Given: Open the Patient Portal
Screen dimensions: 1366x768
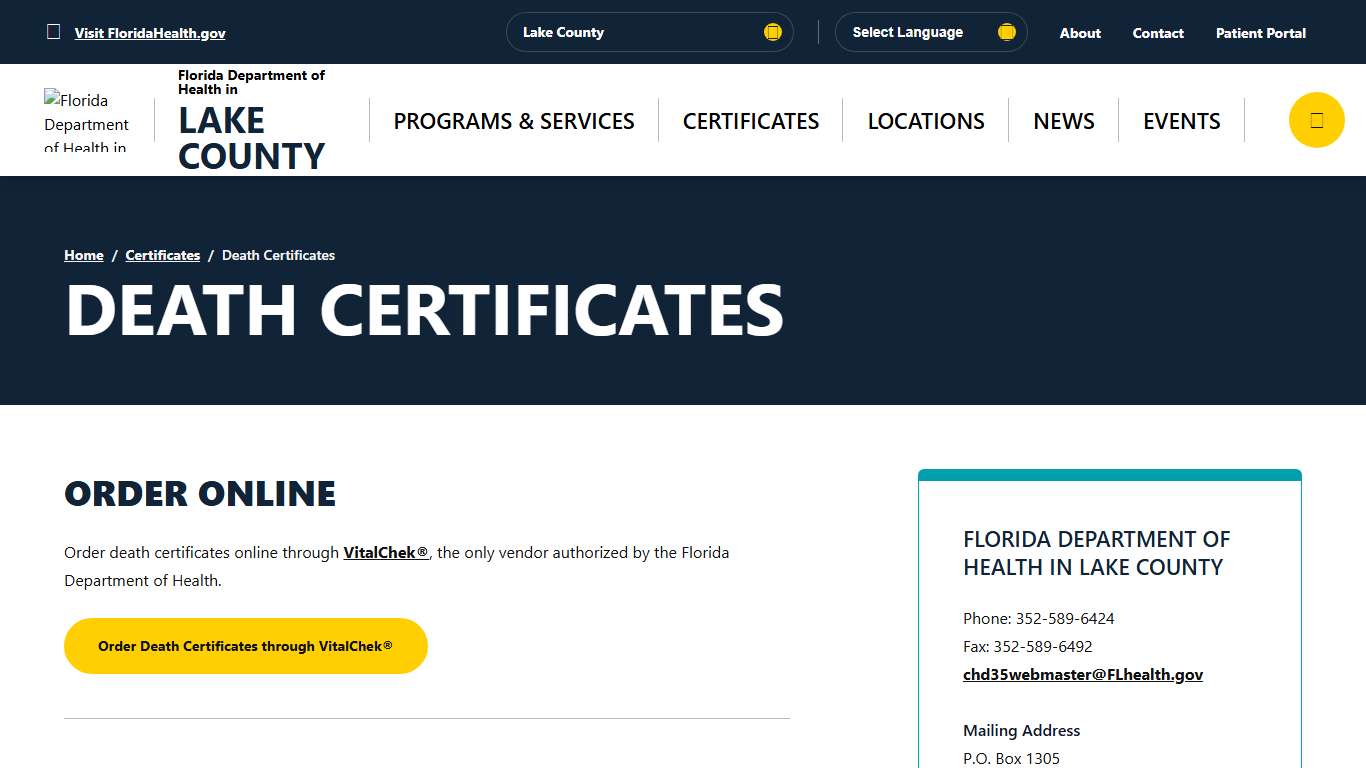Looking at the screenshot, I should click(1260, 32).
